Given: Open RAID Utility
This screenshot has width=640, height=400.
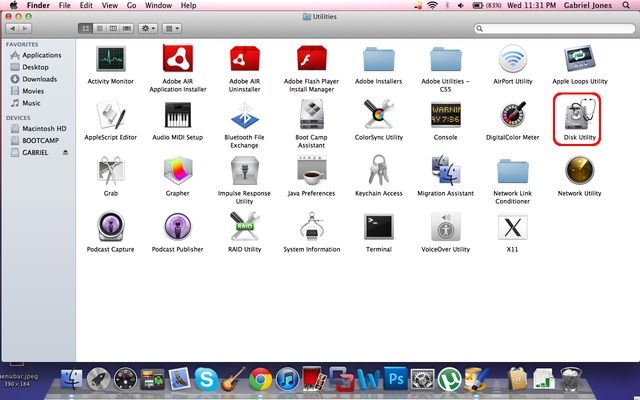Looking at the screenshot, I should click(244, 226).
